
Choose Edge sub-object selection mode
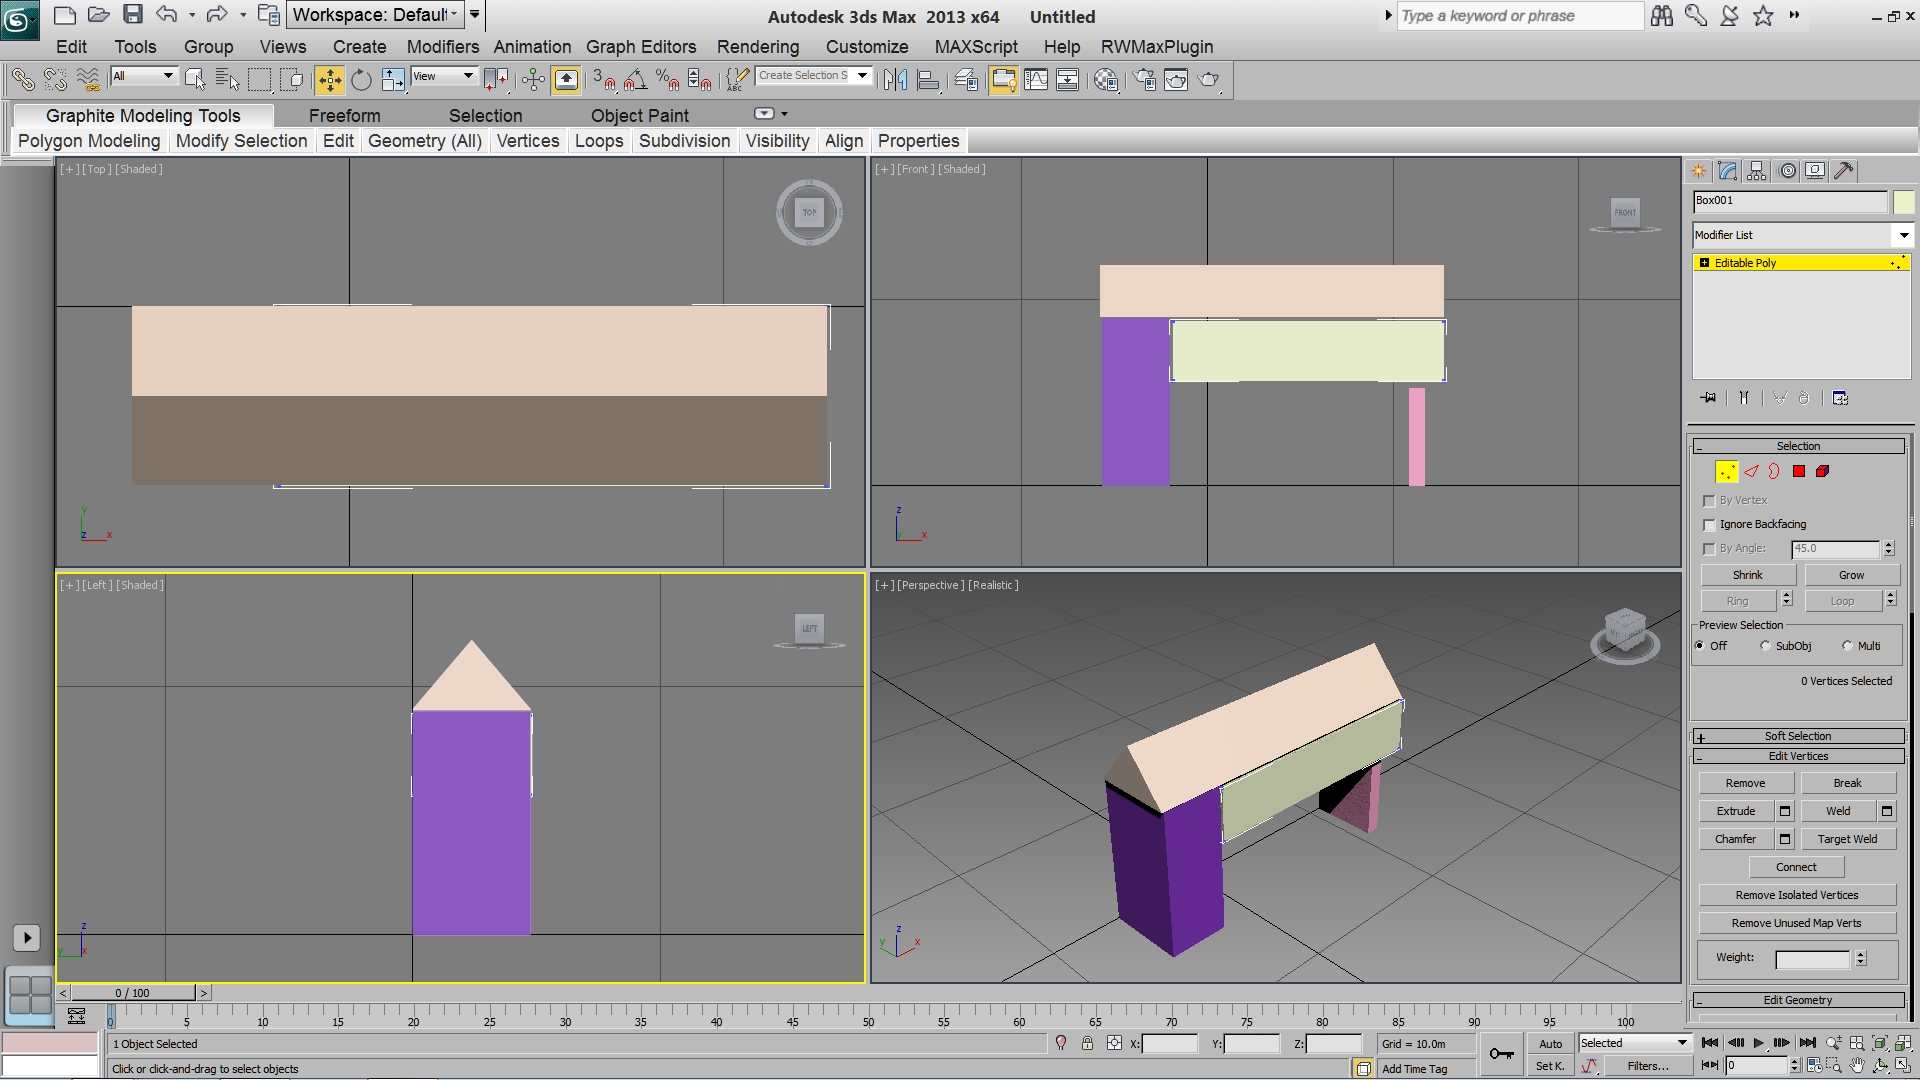coord(1751,472)
